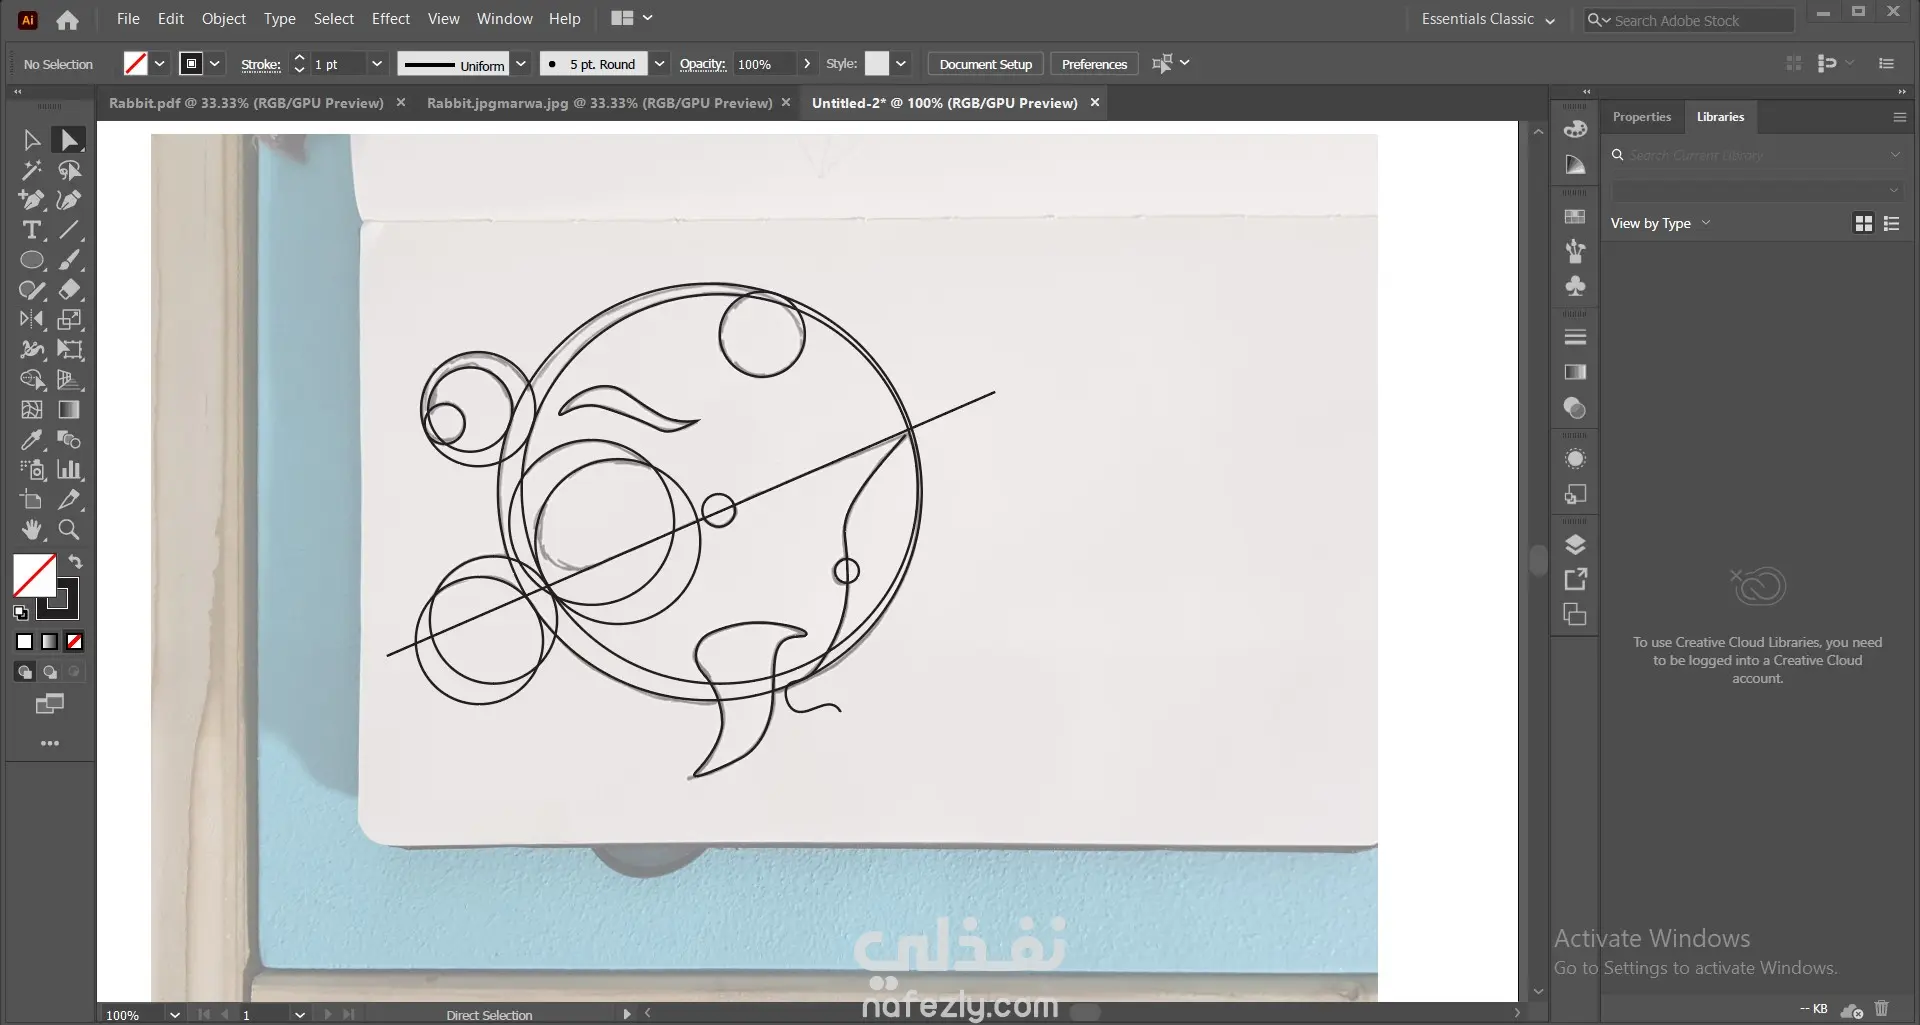Open the Effect menu
The width and height of the screenshot is (1920, 1025).
[390, 19]
